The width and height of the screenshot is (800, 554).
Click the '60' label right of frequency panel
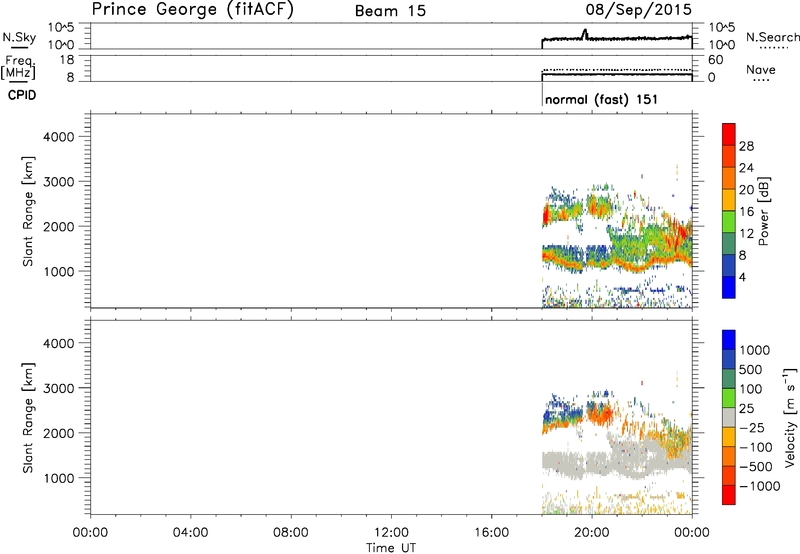click(x=715, y=60)
